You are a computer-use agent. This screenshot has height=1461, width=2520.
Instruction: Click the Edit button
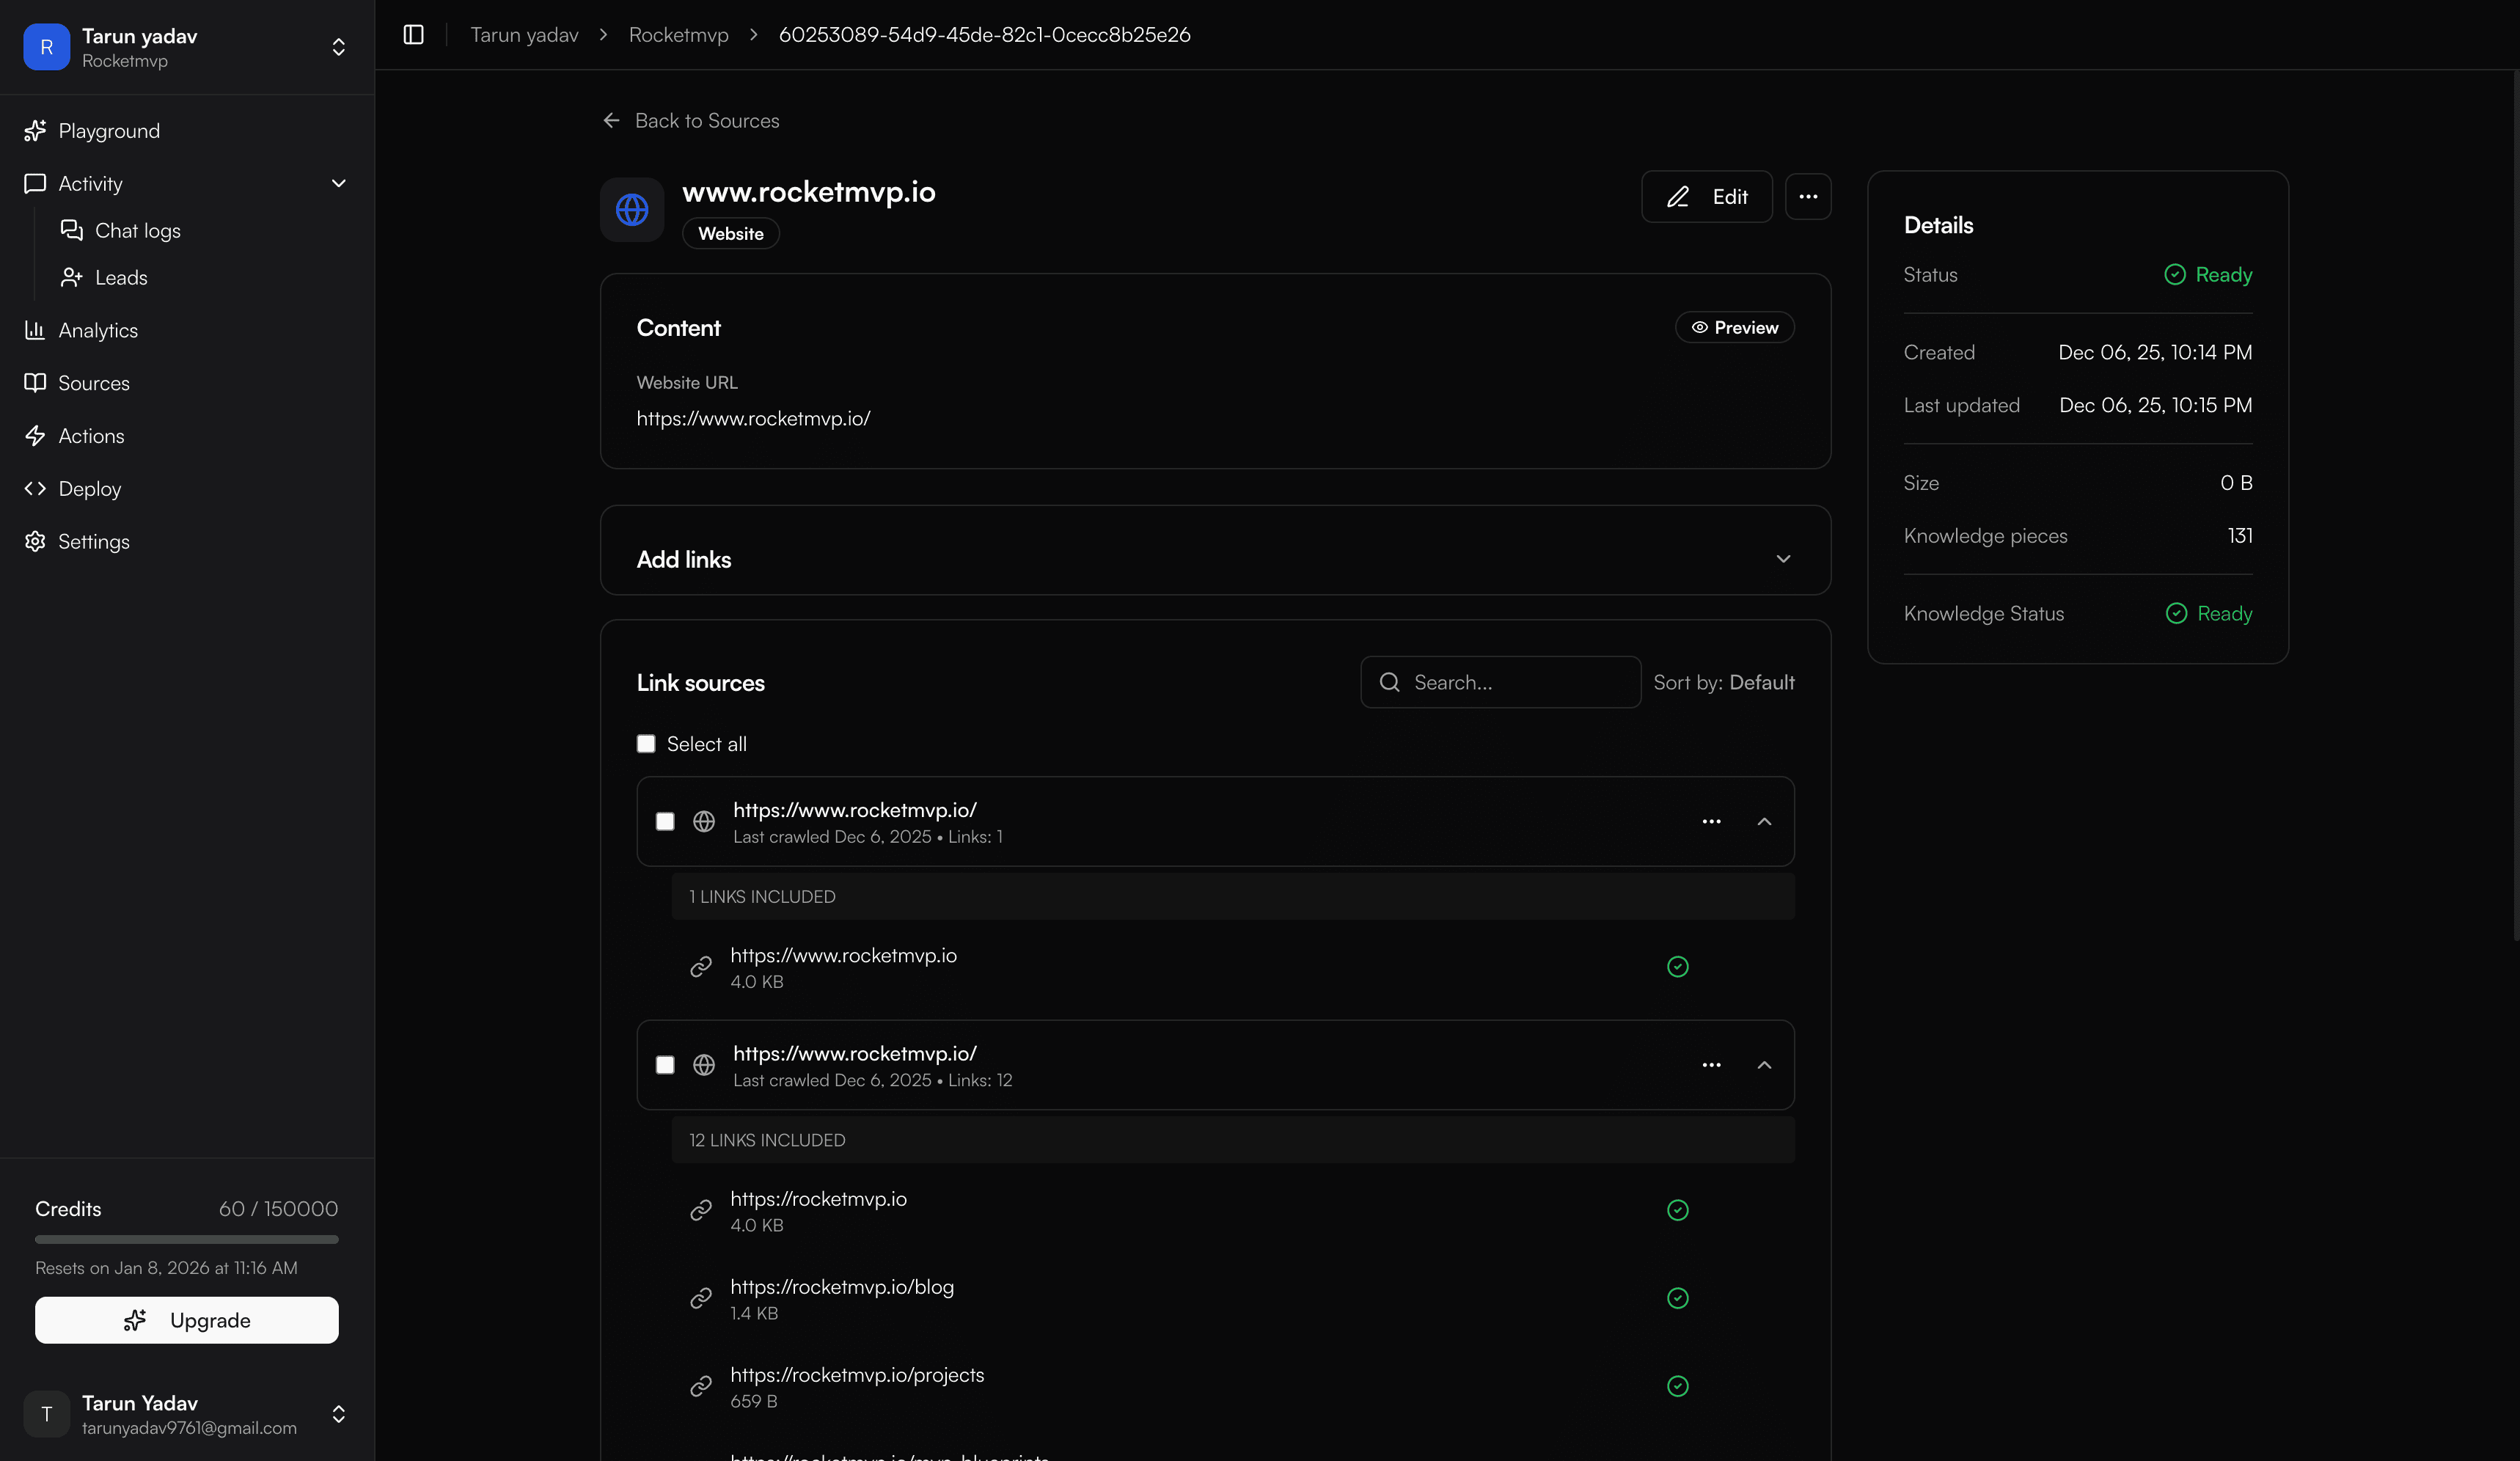1706,196
